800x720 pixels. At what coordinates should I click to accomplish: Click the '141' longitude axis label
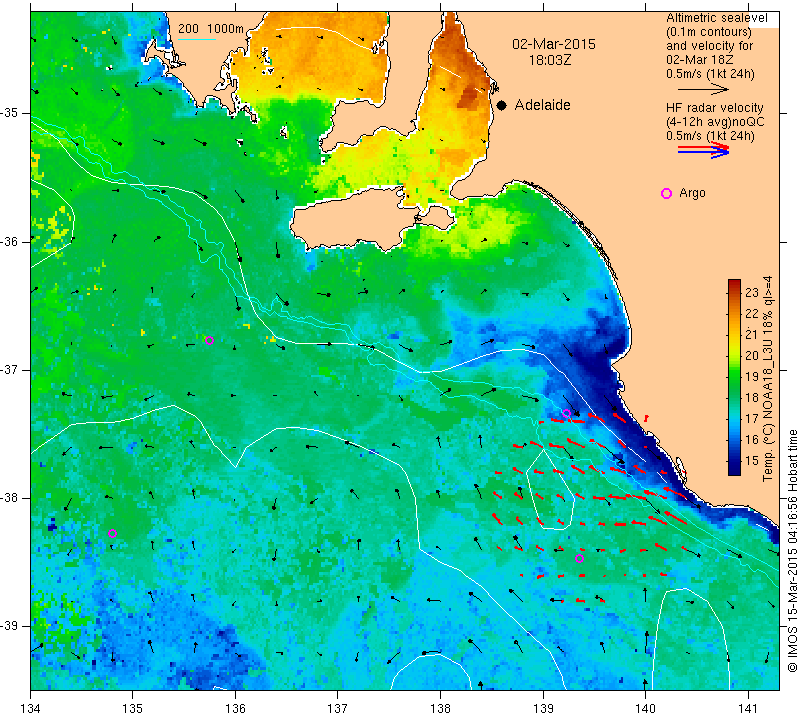(x=748, y=709)
